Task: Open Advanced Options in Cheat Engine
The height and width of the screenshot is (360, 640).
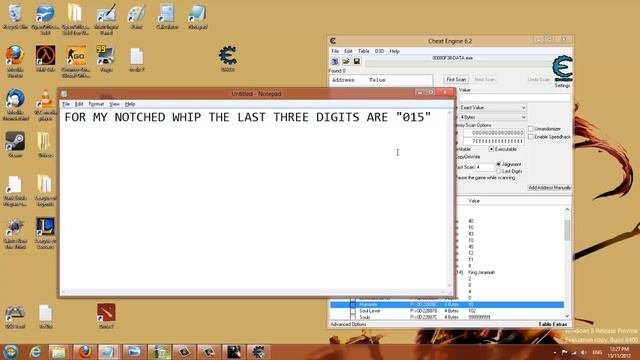Action: click(x=348, y=324)
